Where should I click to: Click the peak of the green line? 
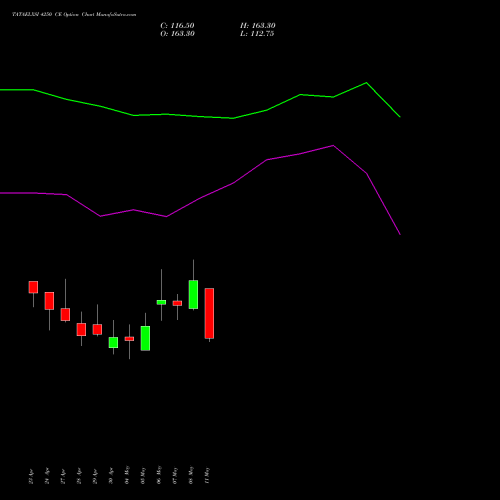coord(366,82)
